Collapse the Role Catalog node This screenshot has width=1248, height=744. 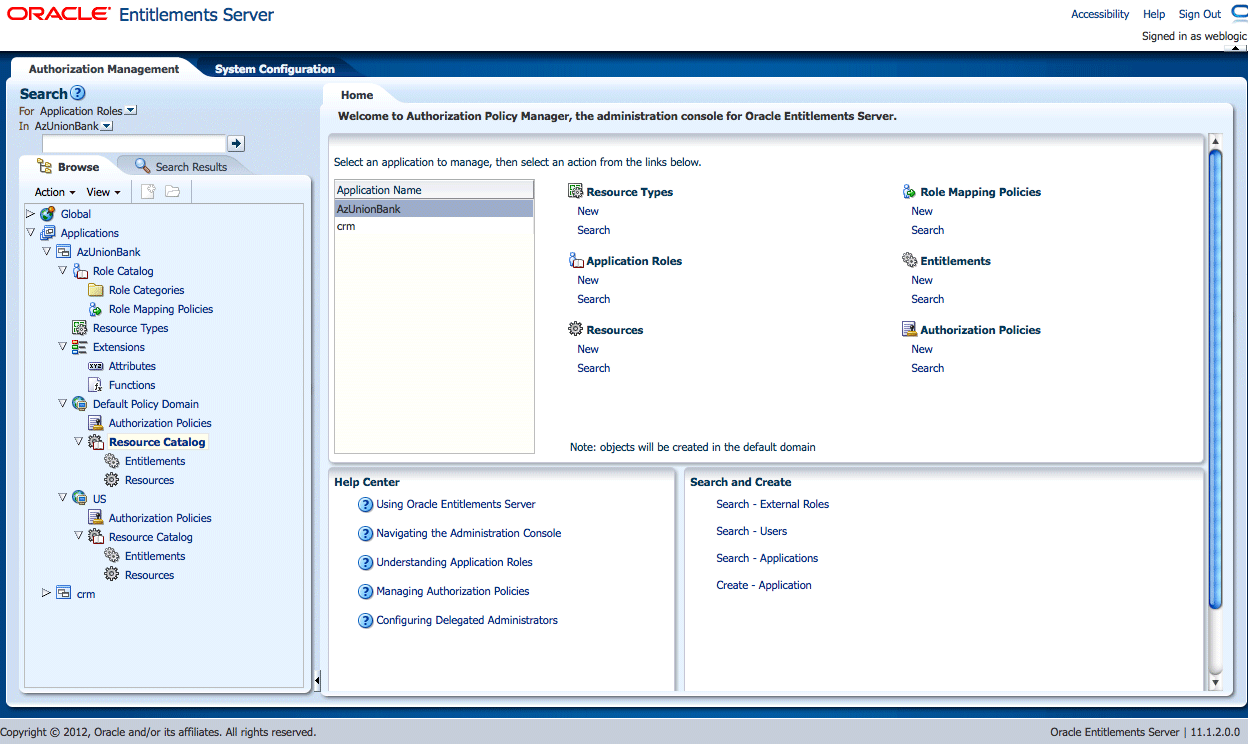(63, 271)
